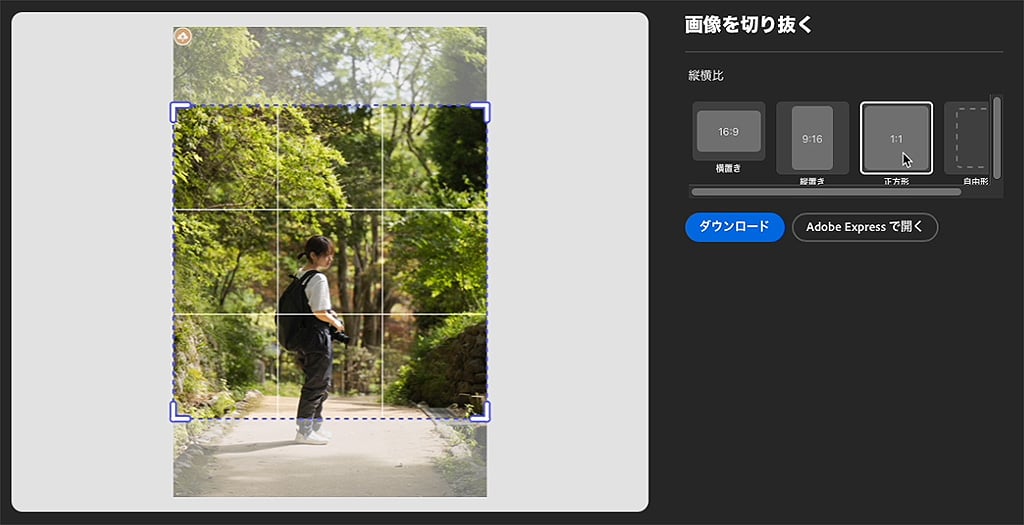Click the horizontal scrollbar under aspect ratios
Screen dimensions: 1024x525
pyautogui.click(x=826, y=192)
